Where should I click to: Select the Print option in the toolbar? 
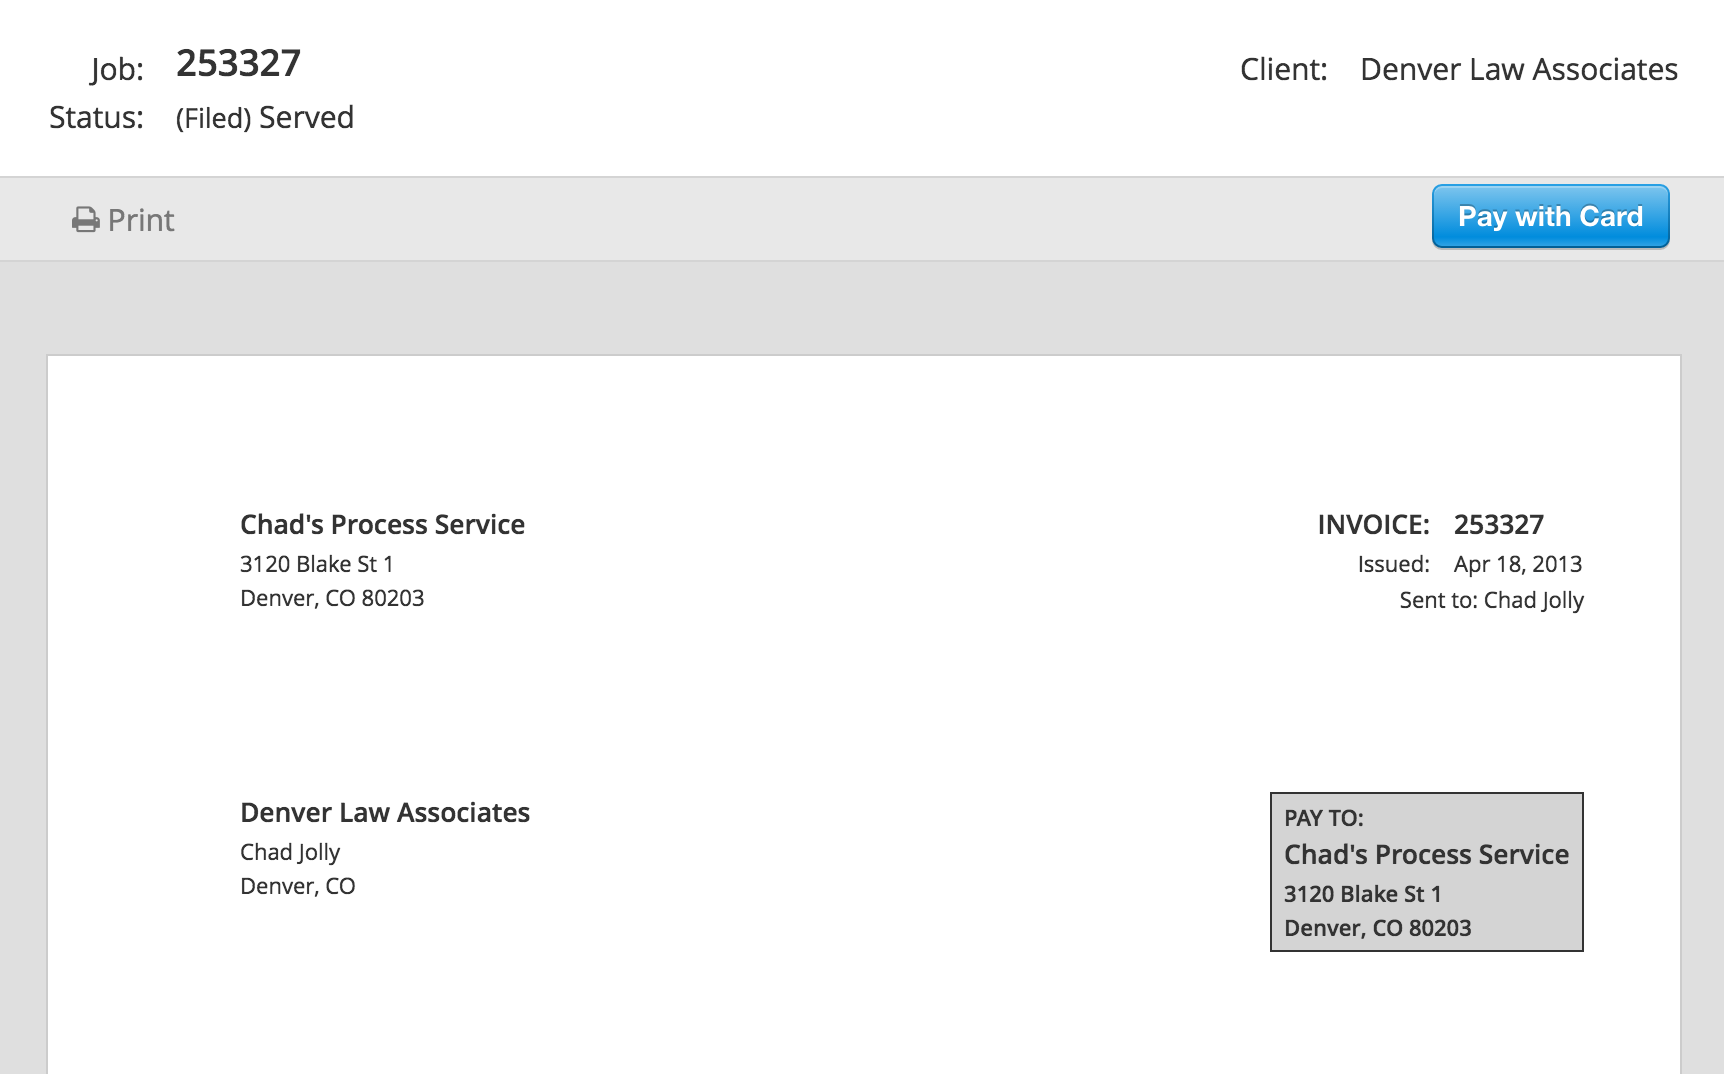pos(140,220)
